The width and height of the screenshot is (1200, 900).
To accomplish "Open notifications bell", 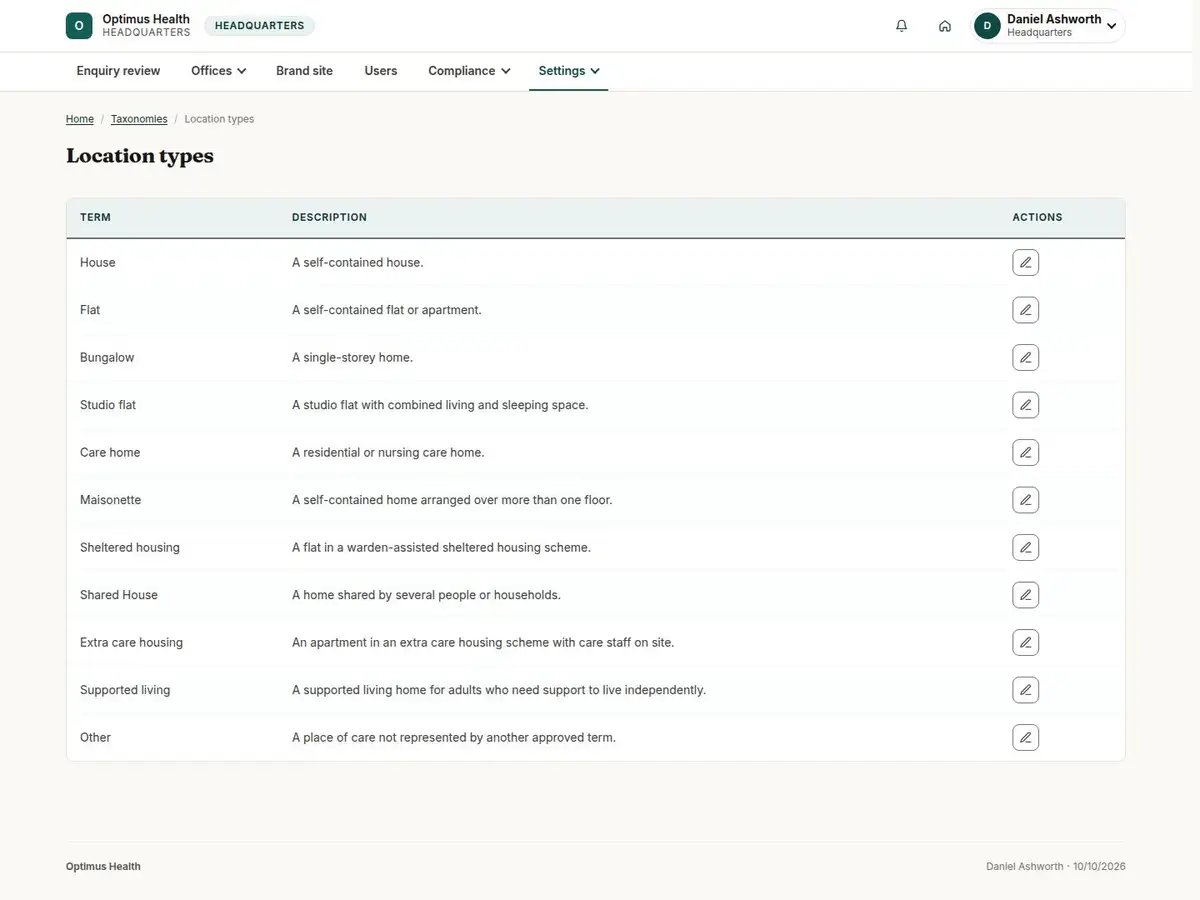I will (x=902, y=26).
